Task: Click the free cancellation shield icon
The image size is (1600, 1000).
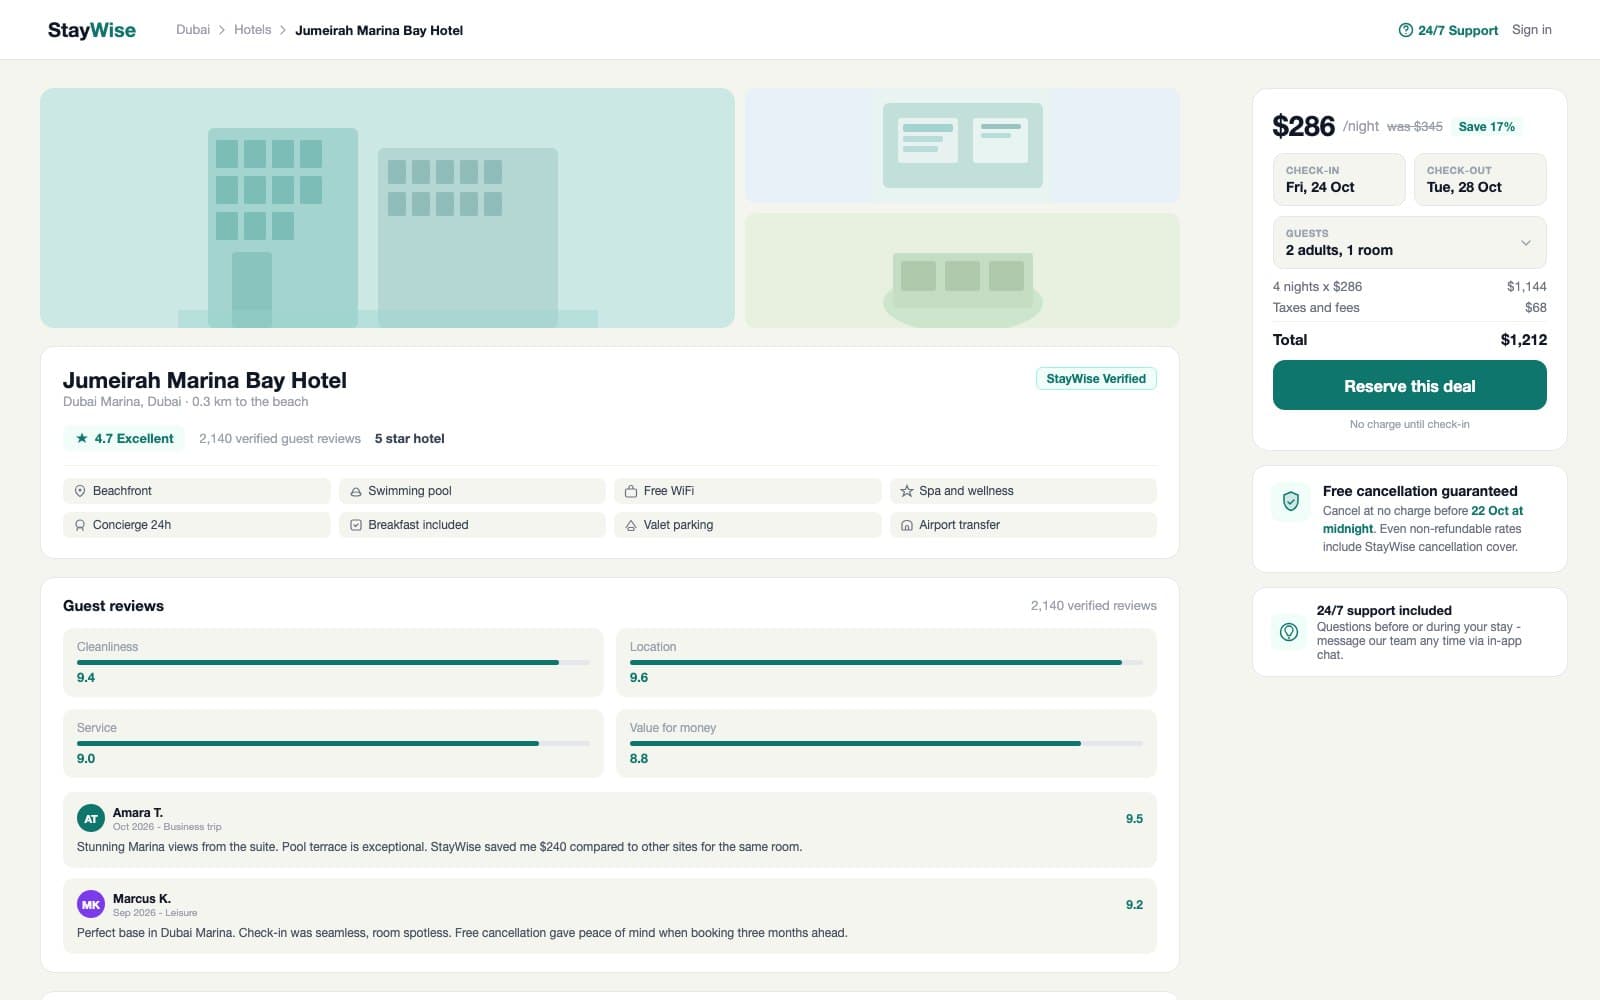Action: 1291,501
